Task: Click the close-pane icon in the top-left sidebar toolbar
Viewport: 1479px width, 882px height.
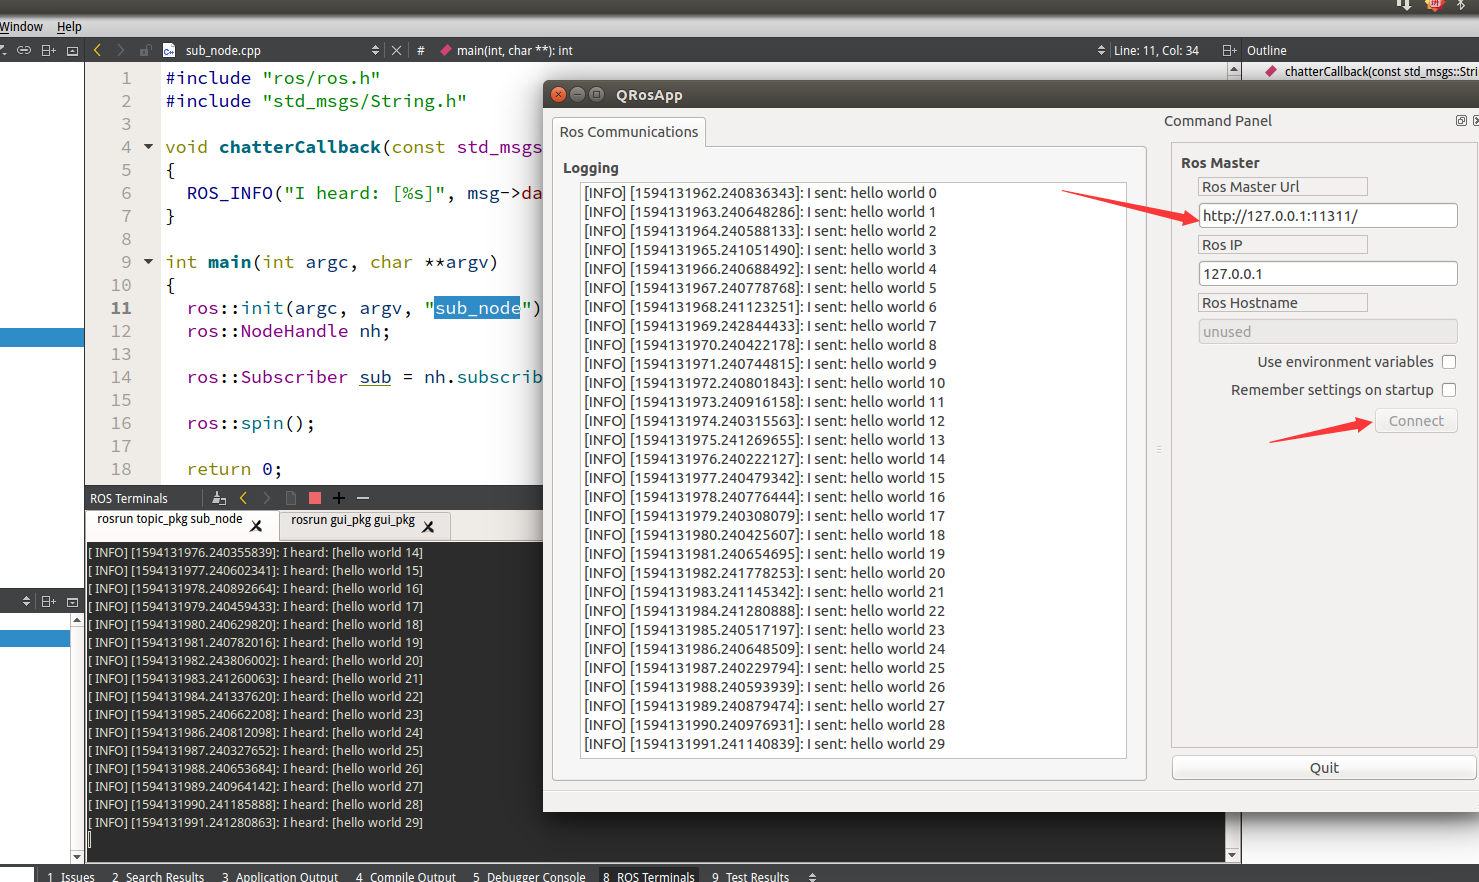Action: 72,50
